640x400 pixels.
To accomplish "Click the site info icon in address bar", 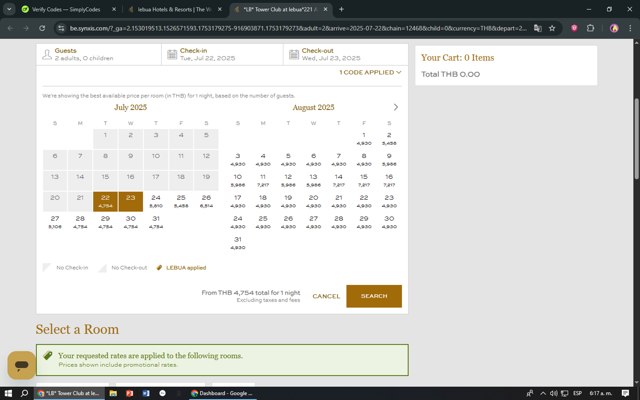I will pyautogui.click(x=61, y=28).
